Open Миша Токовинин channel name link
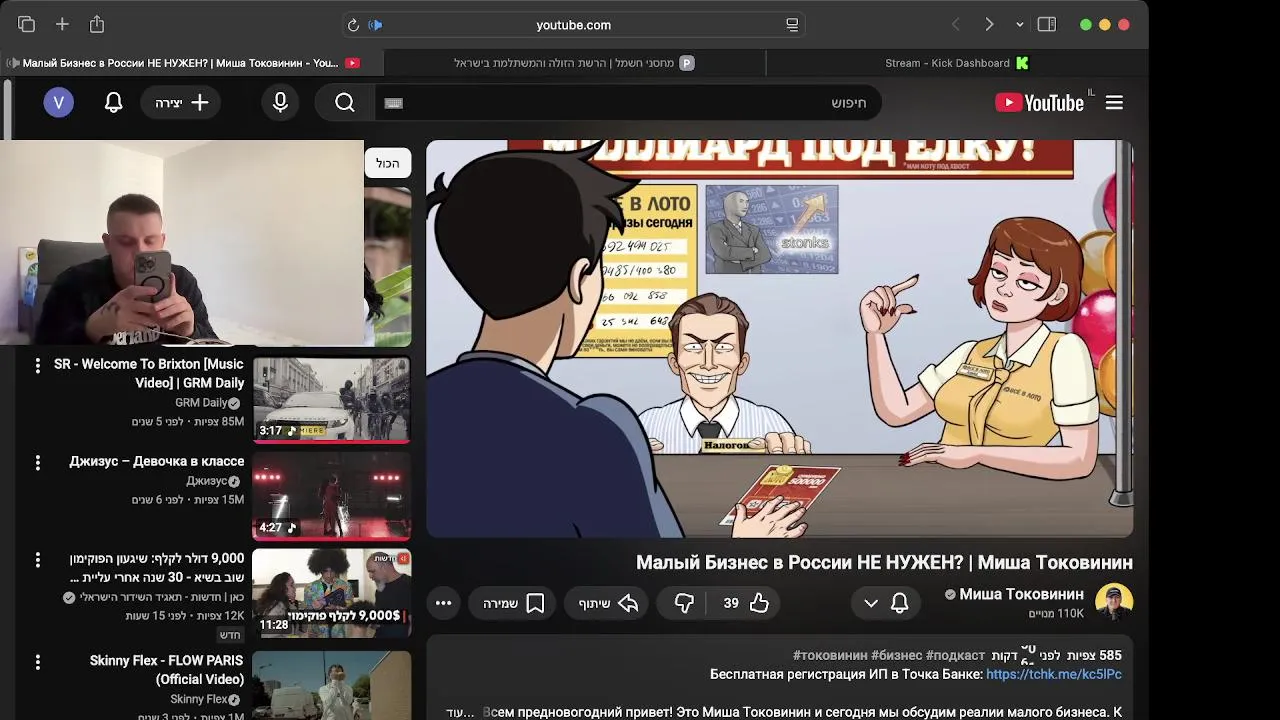 (x=1021, y=594)
